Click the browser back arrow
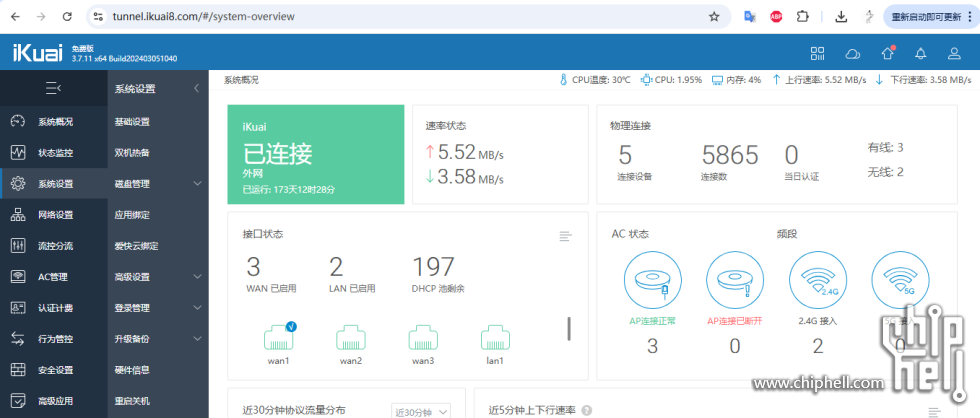 pos(15,17)
